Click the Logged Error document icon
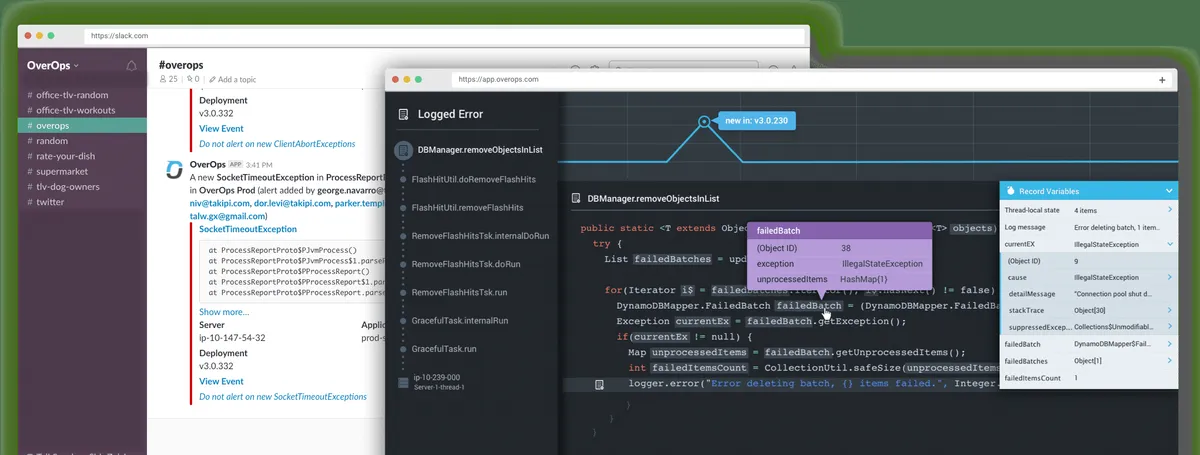The height and width of the screenshot is (455, 1200). (403, 114)
